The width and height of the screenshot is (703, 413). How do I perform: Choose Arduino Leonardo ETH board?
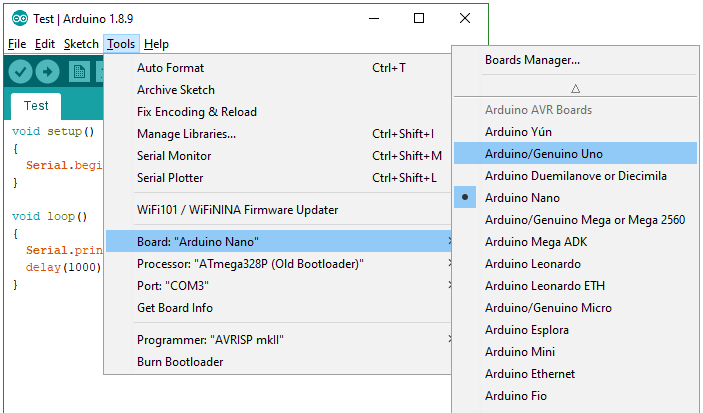point(547,286)
